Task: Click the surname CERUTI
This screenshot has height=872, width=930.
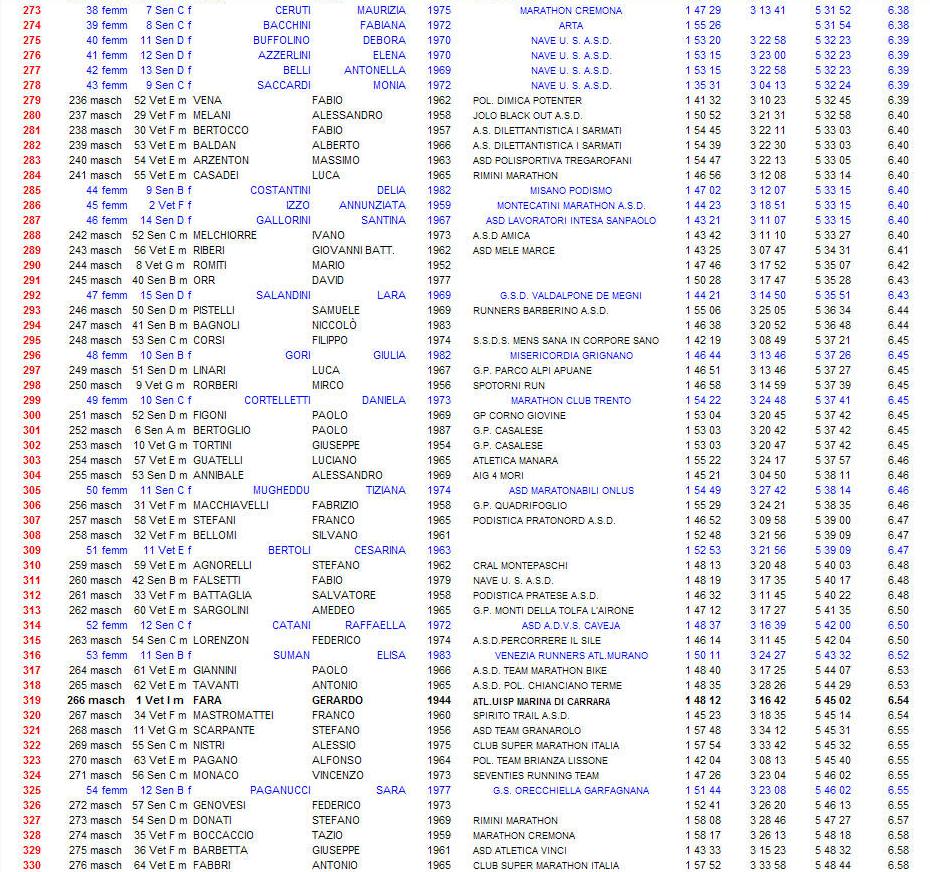Action: 292,11
